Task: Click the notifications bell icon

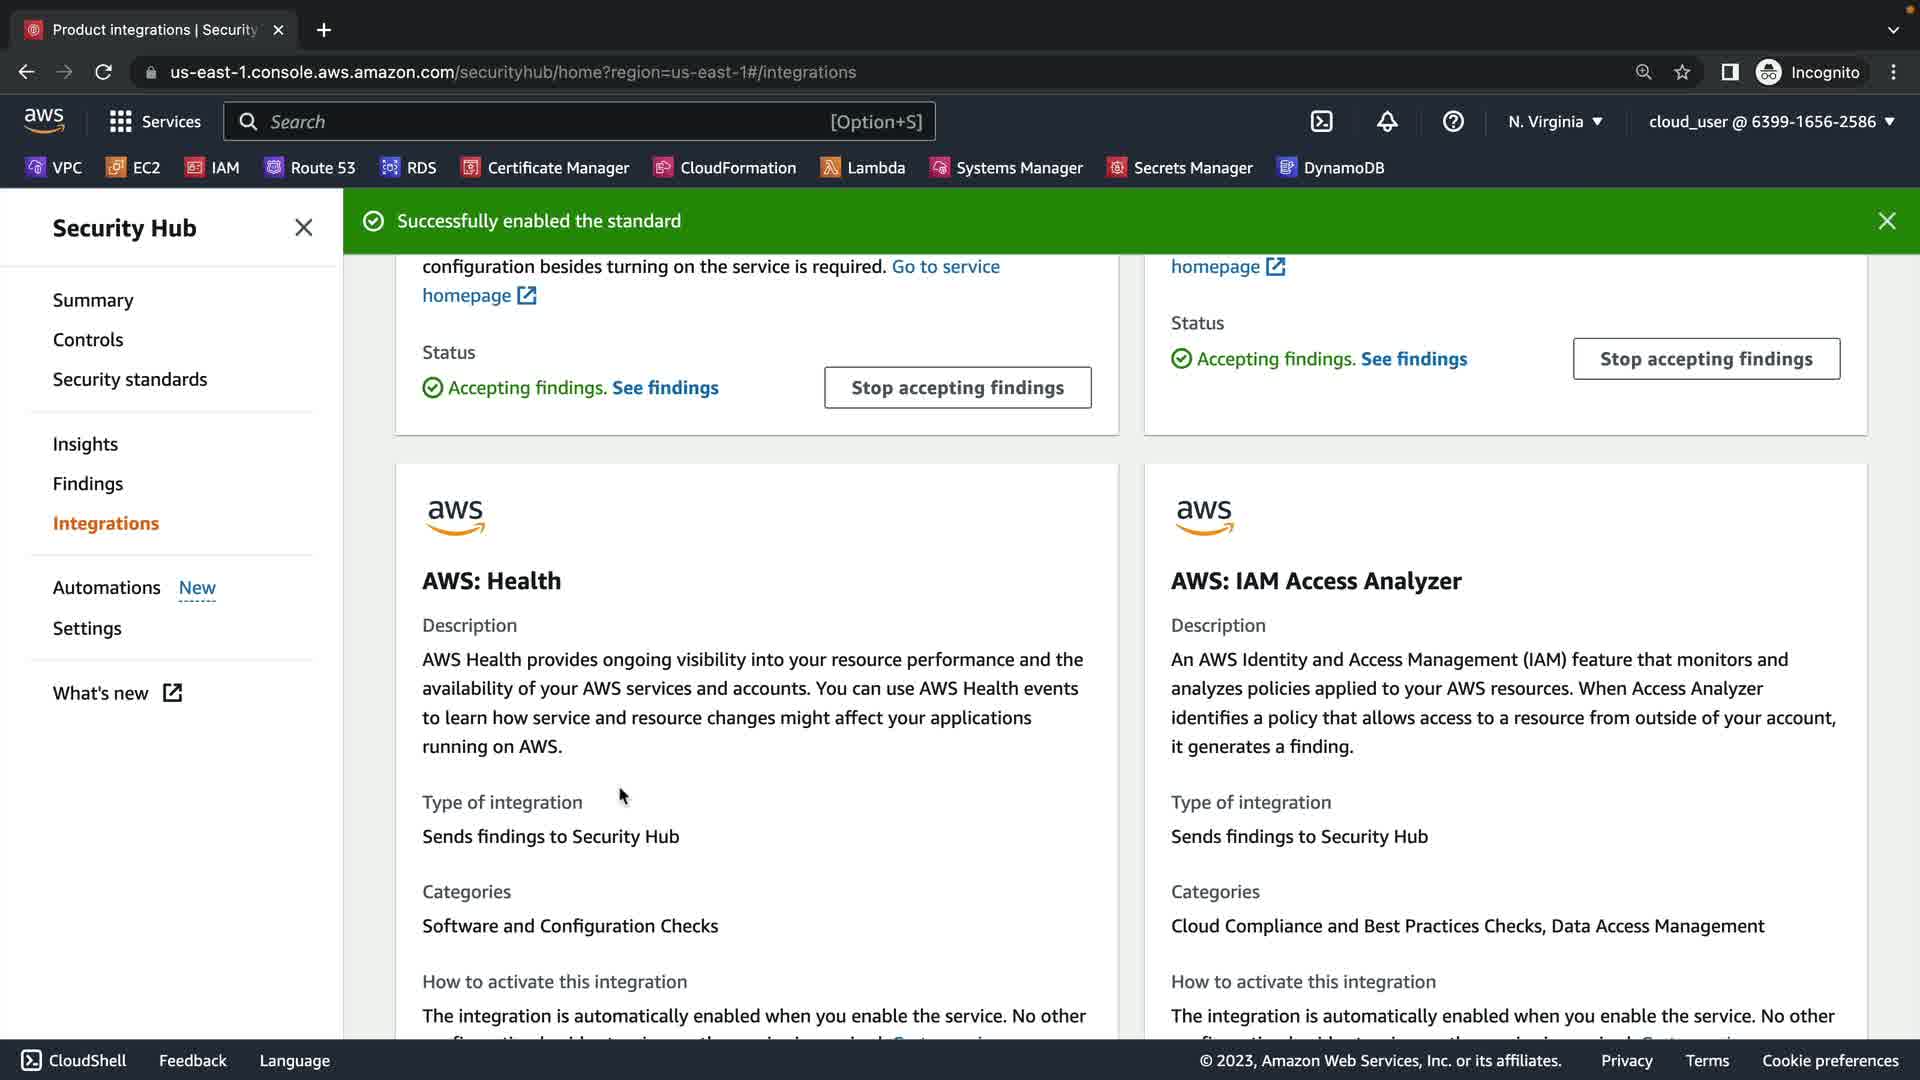Action: pyautogui.click(x=1387, y=122)
